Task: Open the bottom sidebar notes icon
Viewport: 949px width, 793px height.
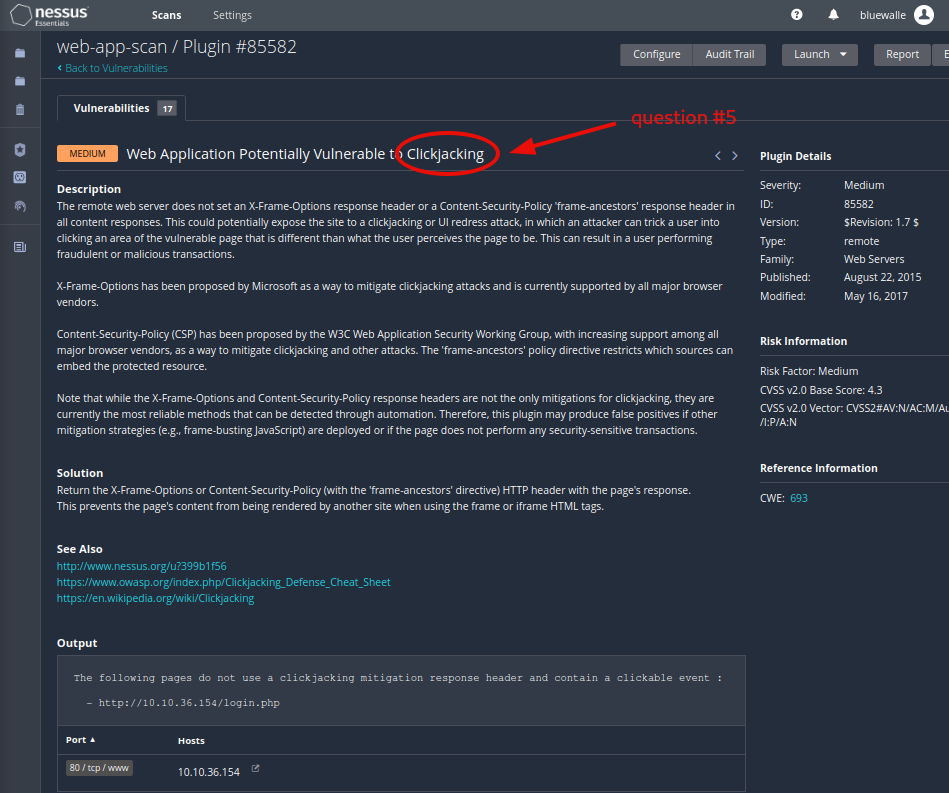Action: click(x=20, y=246)
